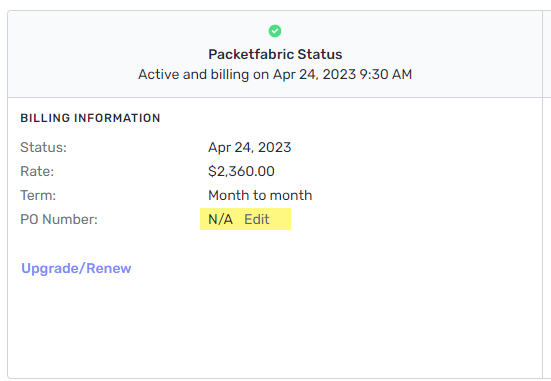Select the rate value $2,360.00
The height and width of the screenshot is (381, 551).
pyautogui.click(x=241, y=172)
